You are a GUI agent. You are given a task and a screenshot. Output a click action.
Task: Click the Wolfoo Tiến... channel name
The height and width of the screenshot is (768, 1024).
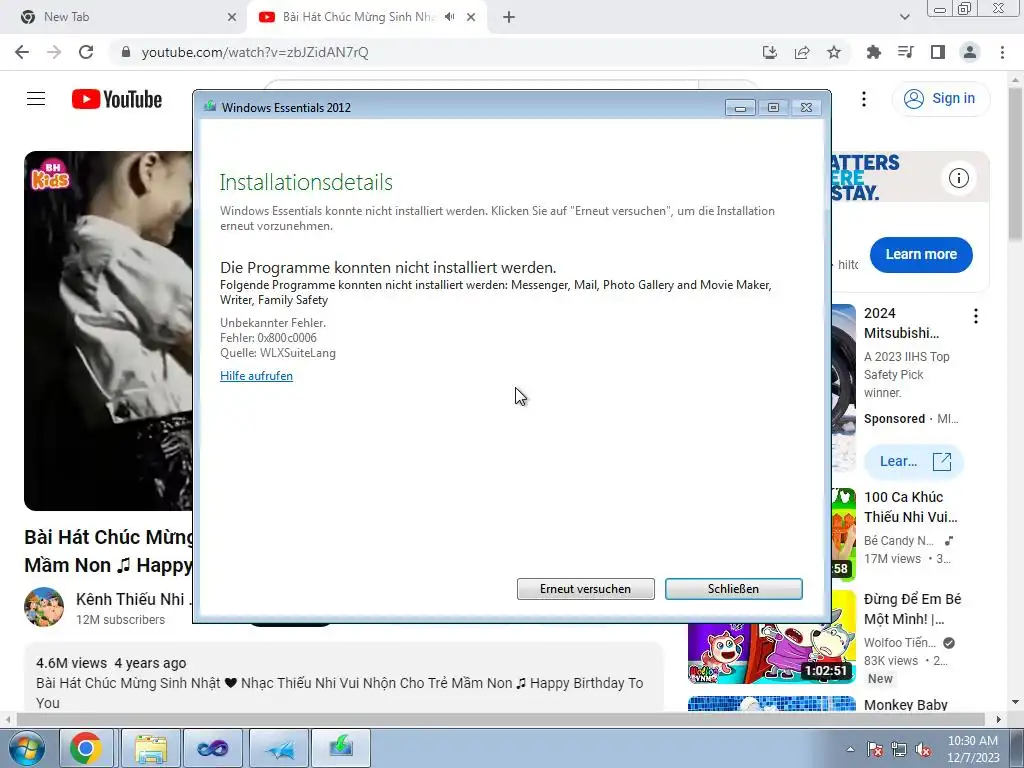pyautogui.click(x=899, y=643)
